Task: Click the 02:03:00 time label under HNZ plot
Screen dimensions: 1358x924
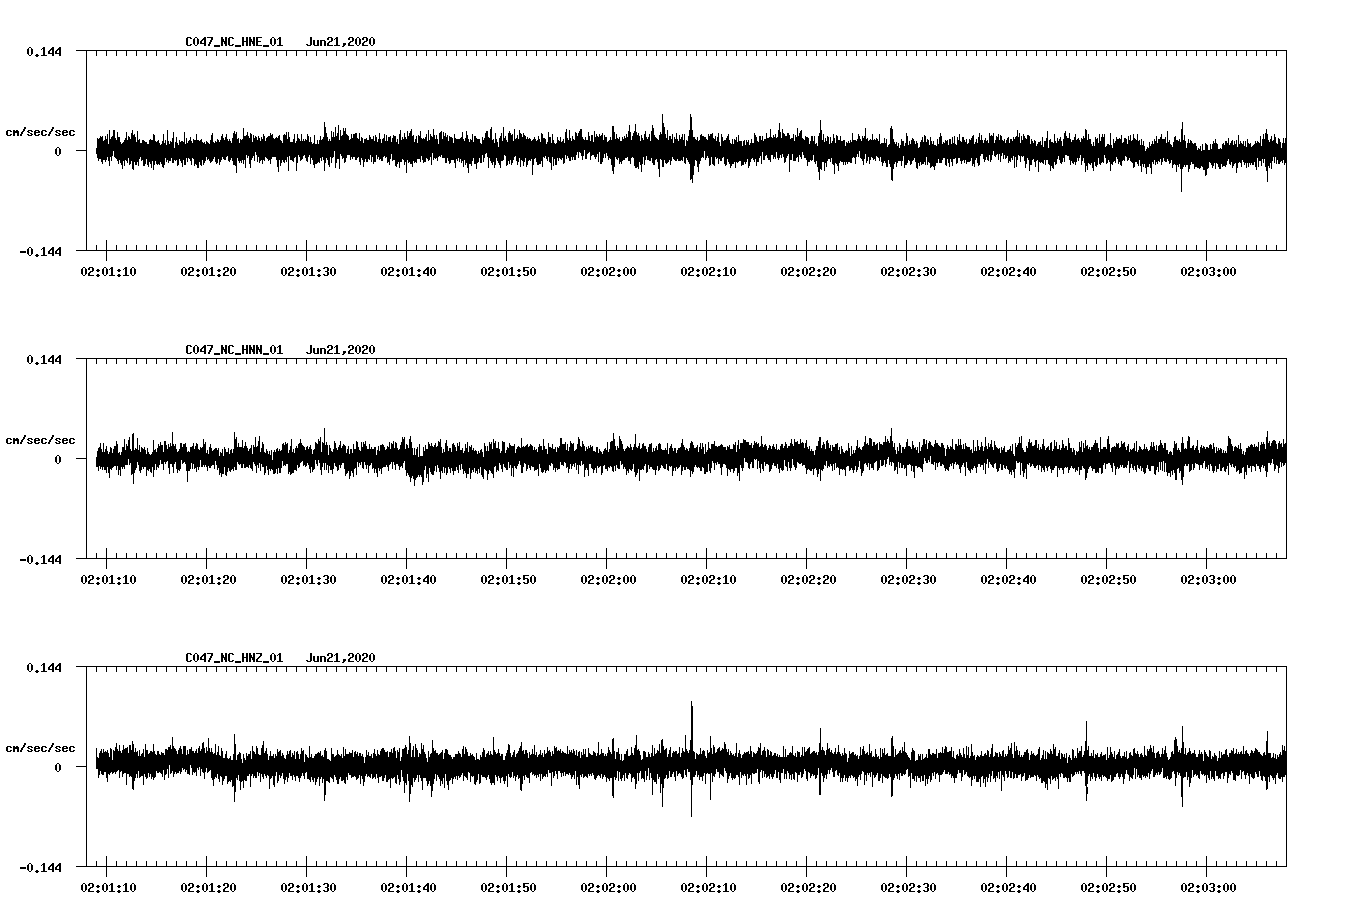Action: pyautogui.click(x=1208, y=888)
